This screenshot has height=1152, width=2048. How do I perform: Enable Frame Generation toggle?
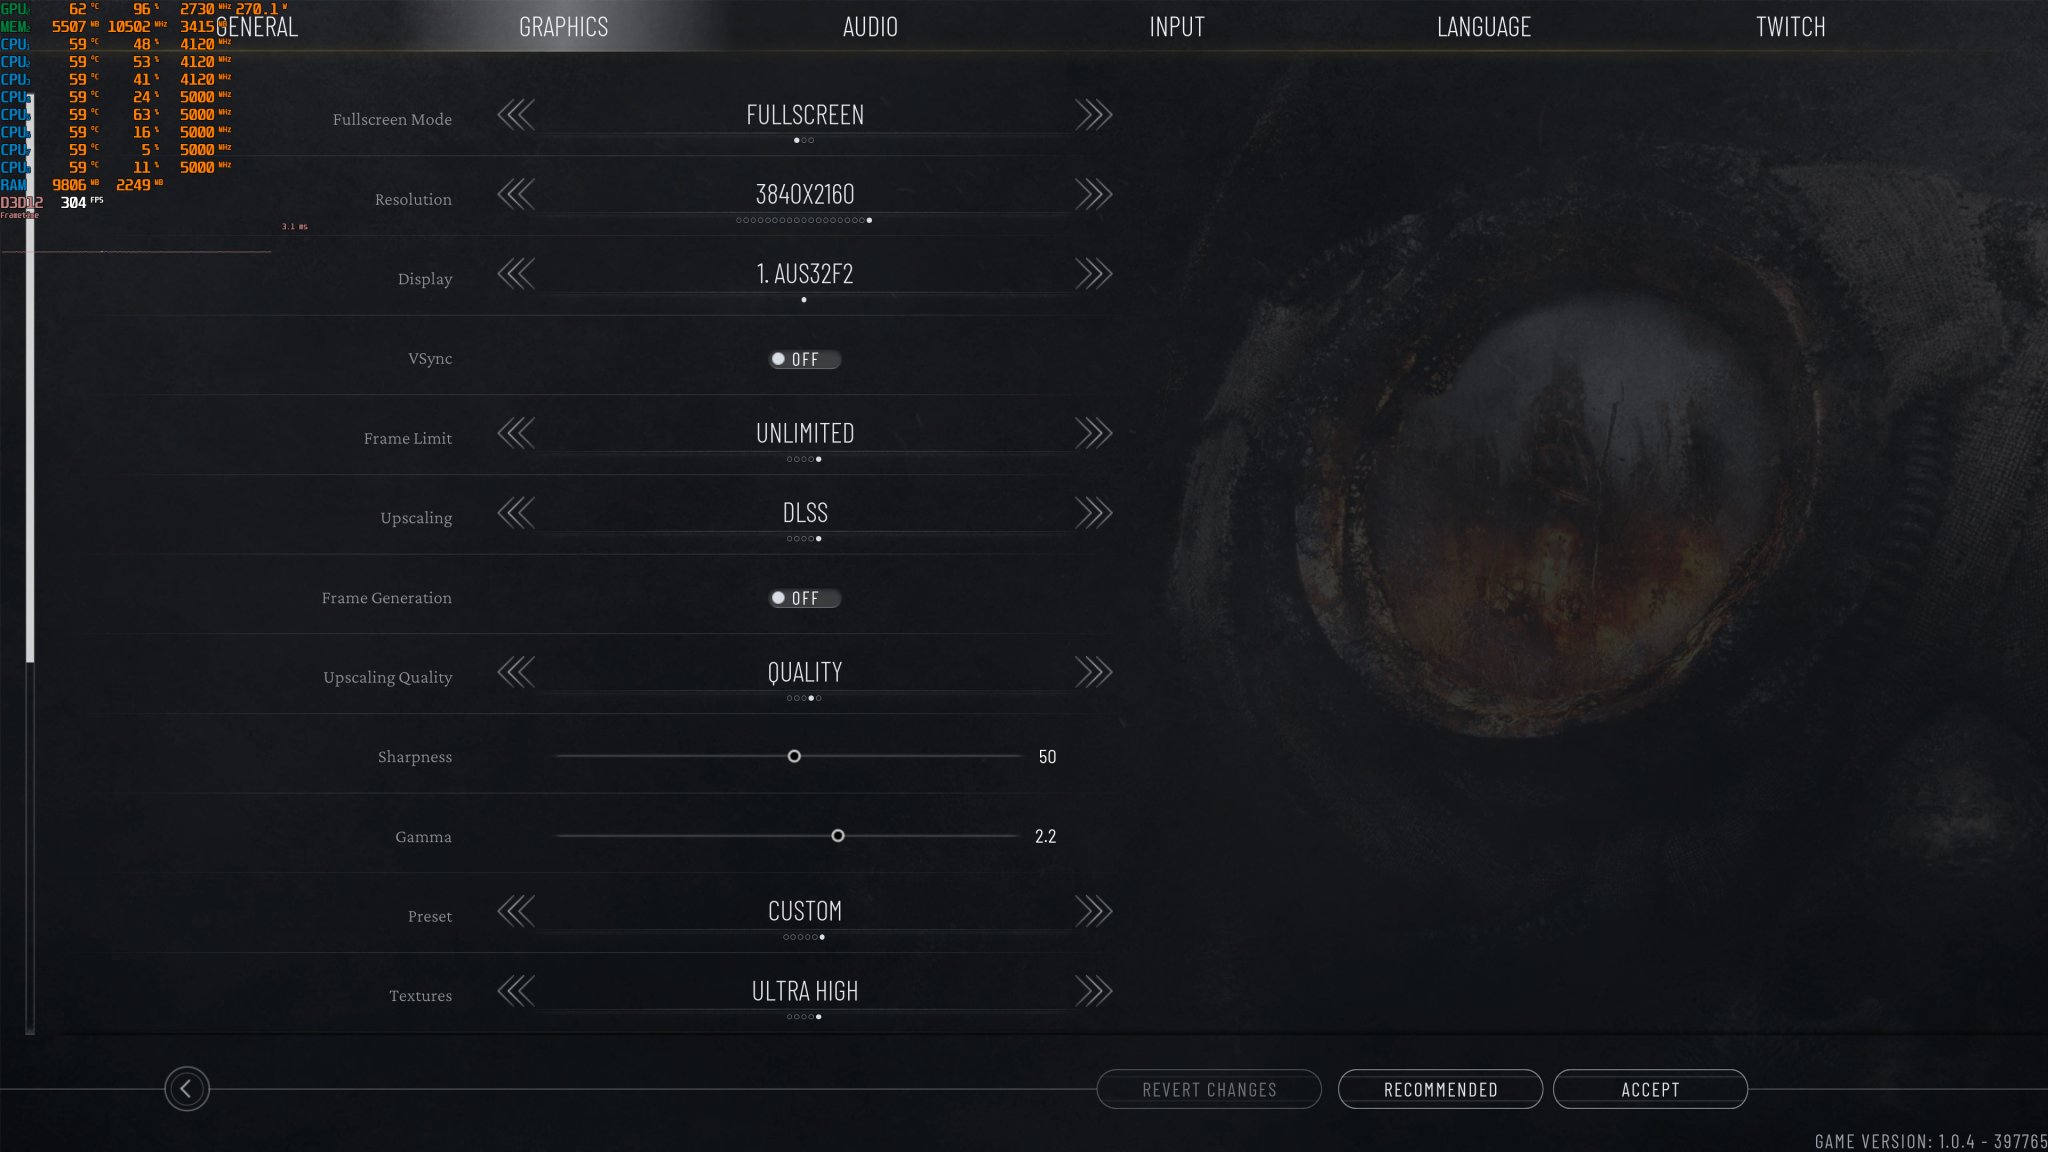pos(803,598)
